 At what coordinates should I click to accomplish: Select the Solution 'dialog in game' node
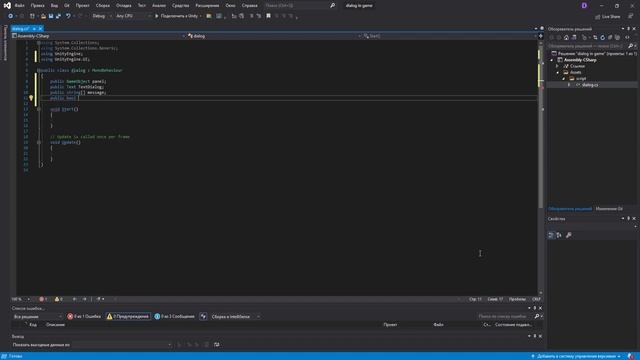(x=594, y=53)
